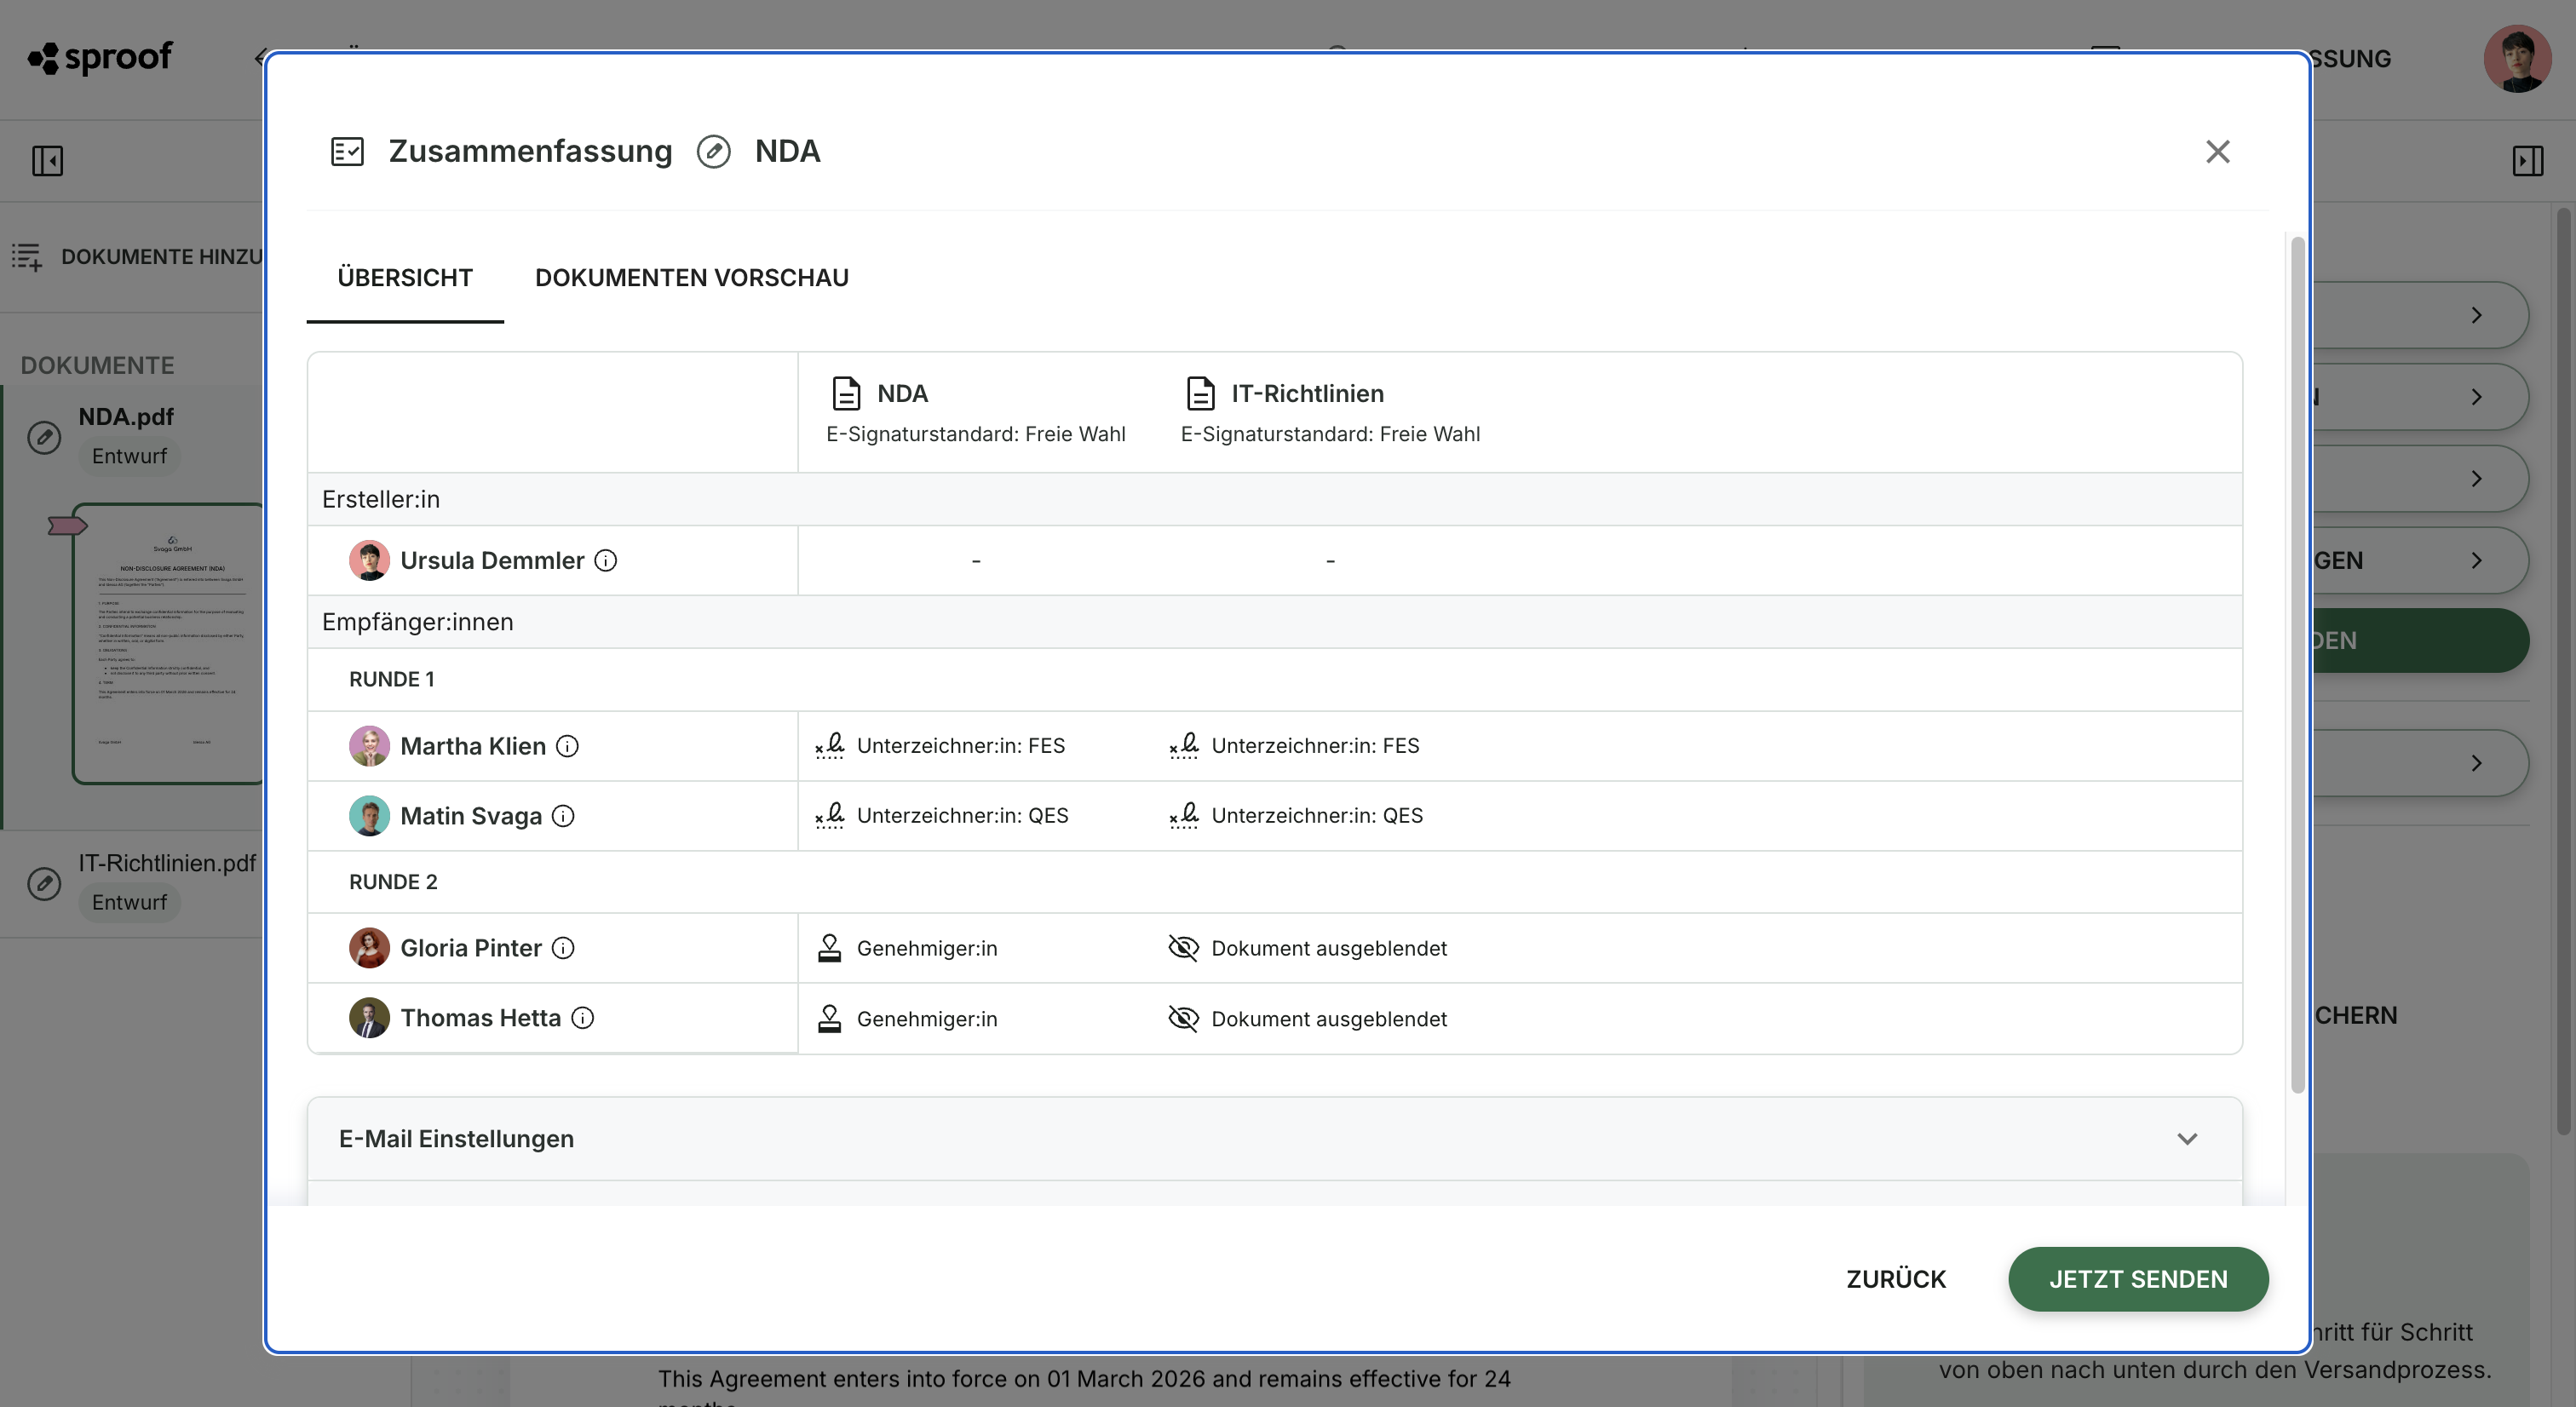Click 'Unterzeichner:in: QES' under NDA for Matin Svaga
Screen dimensions: 2576x1407
pyautogui.click(x=962, y=816)
